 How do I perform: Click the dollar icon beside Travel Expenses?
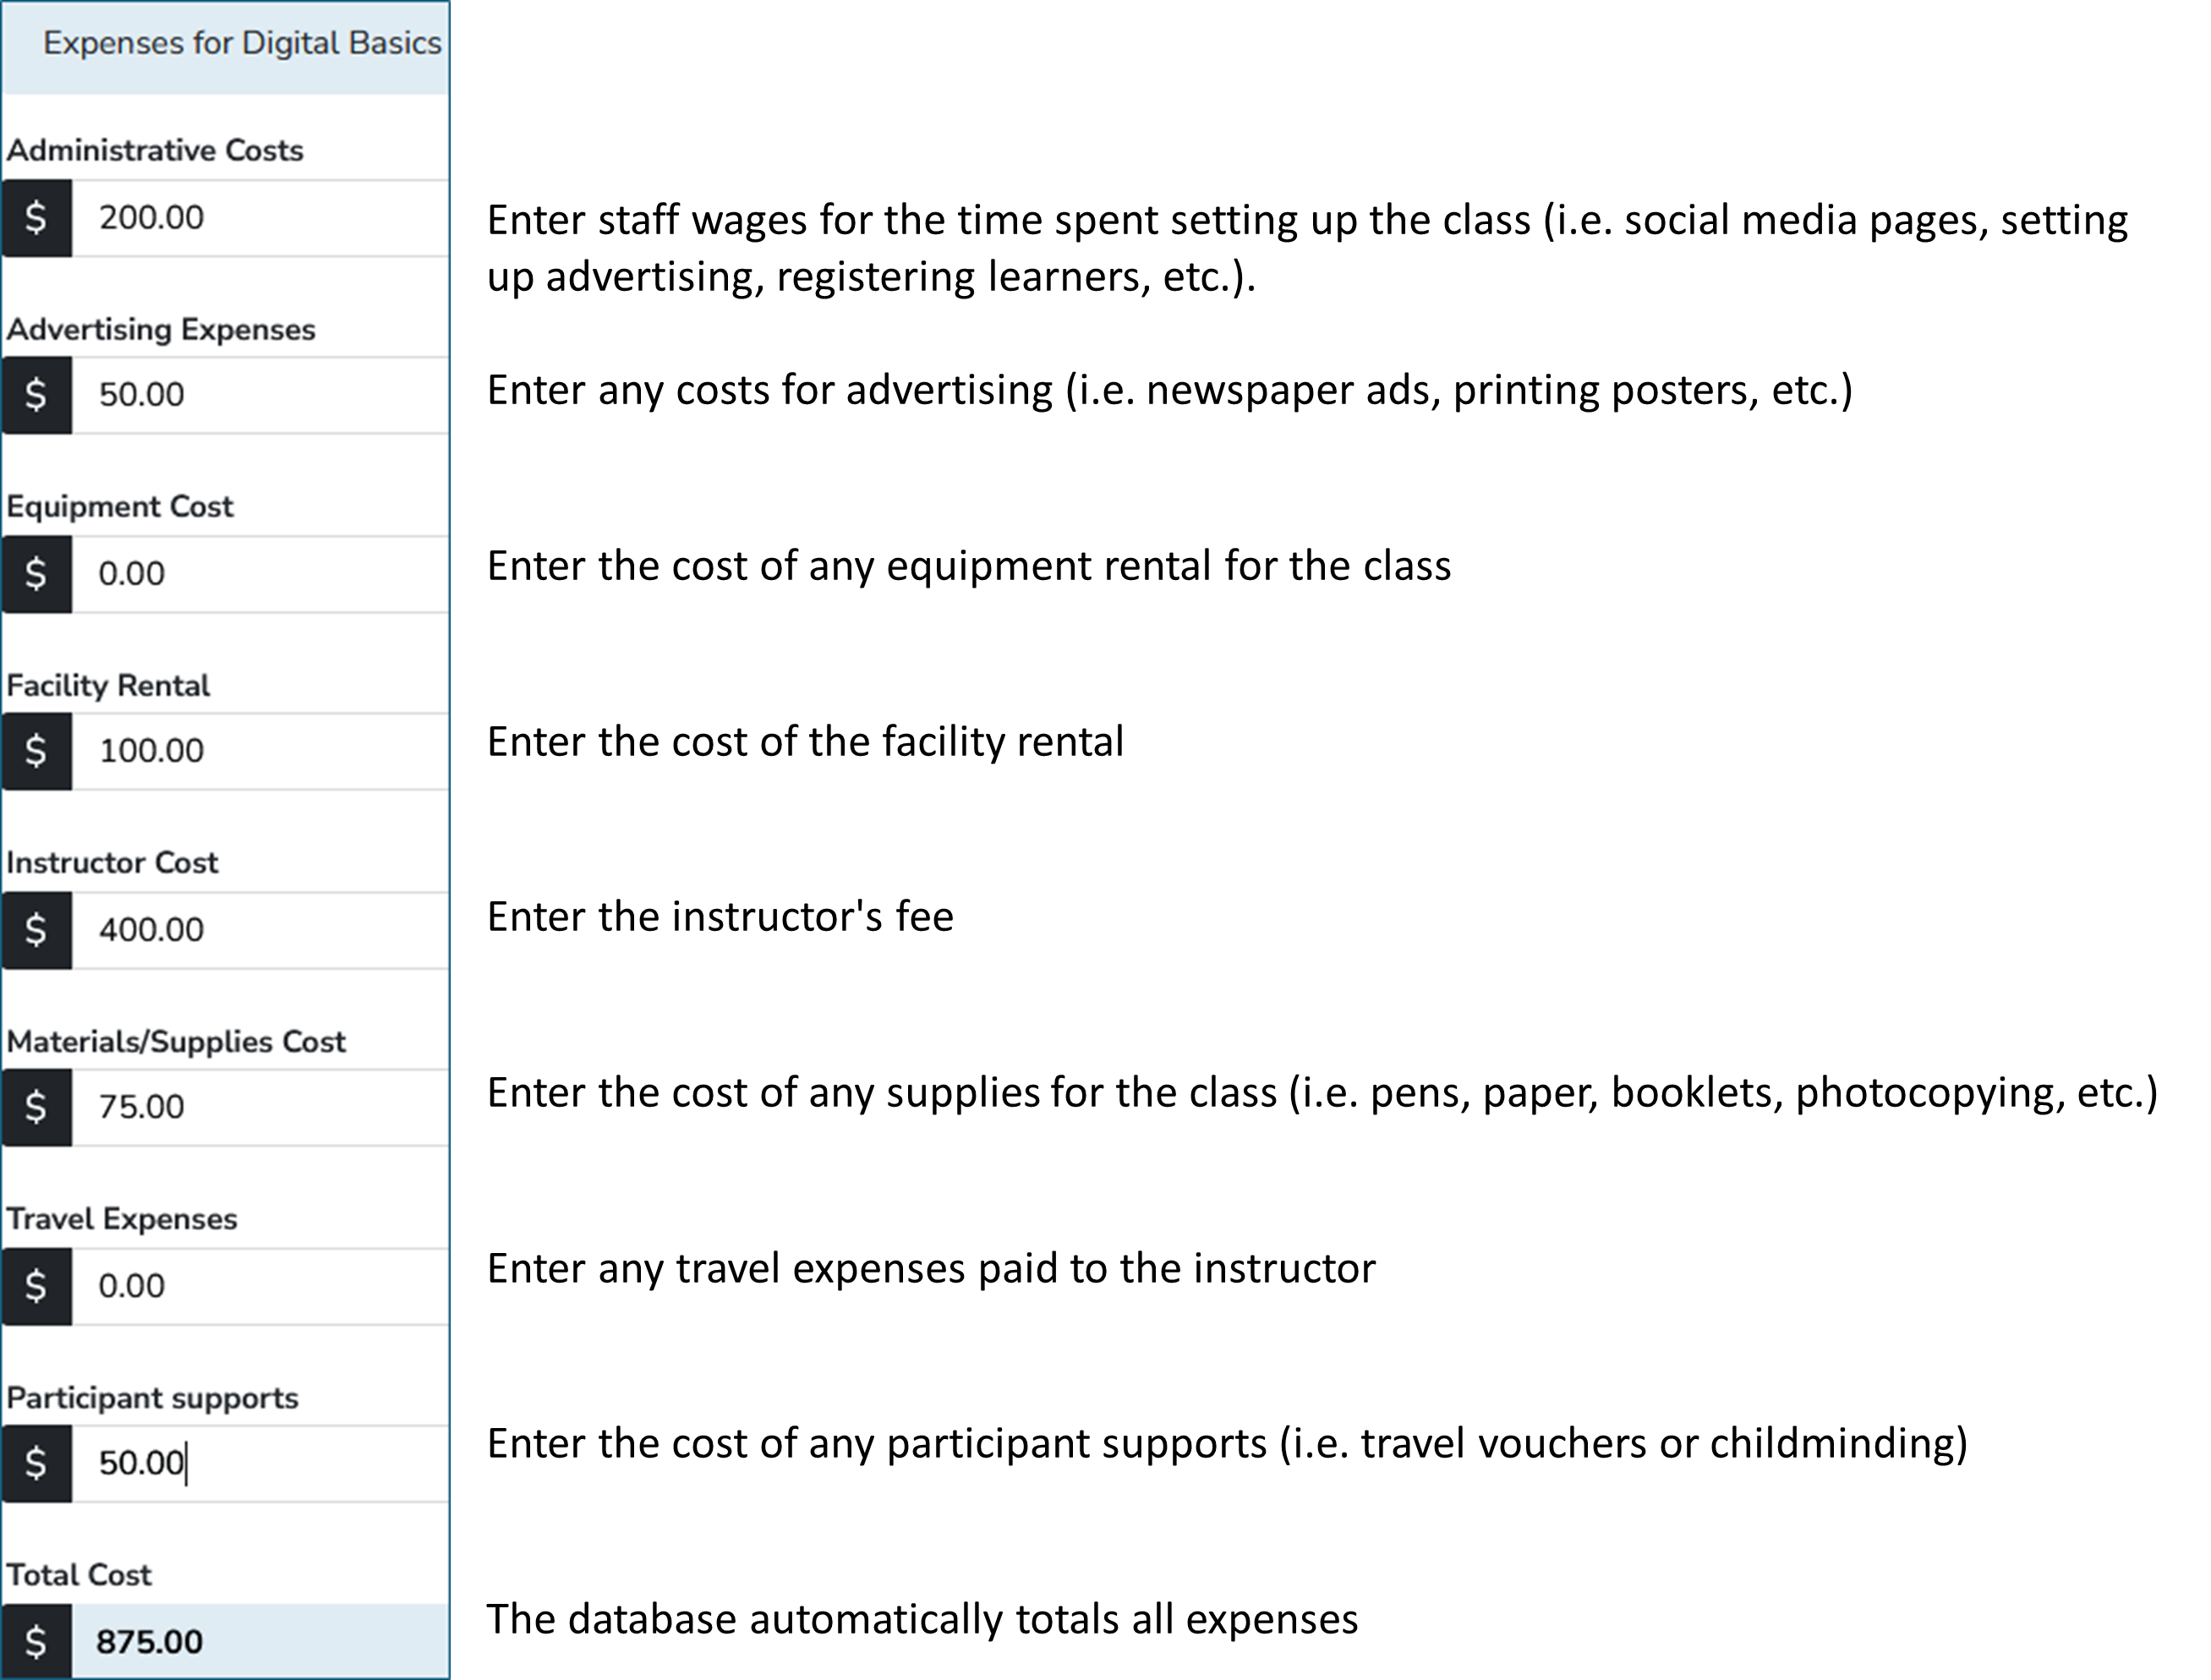(37, 1286)
